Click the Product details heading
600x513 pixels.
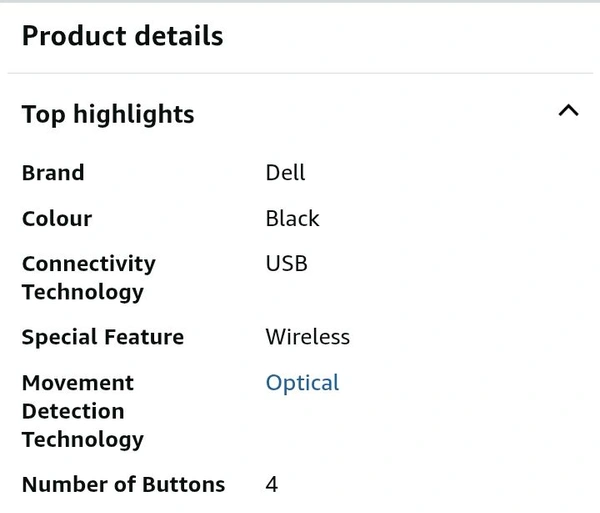click(x=122, y=37)
